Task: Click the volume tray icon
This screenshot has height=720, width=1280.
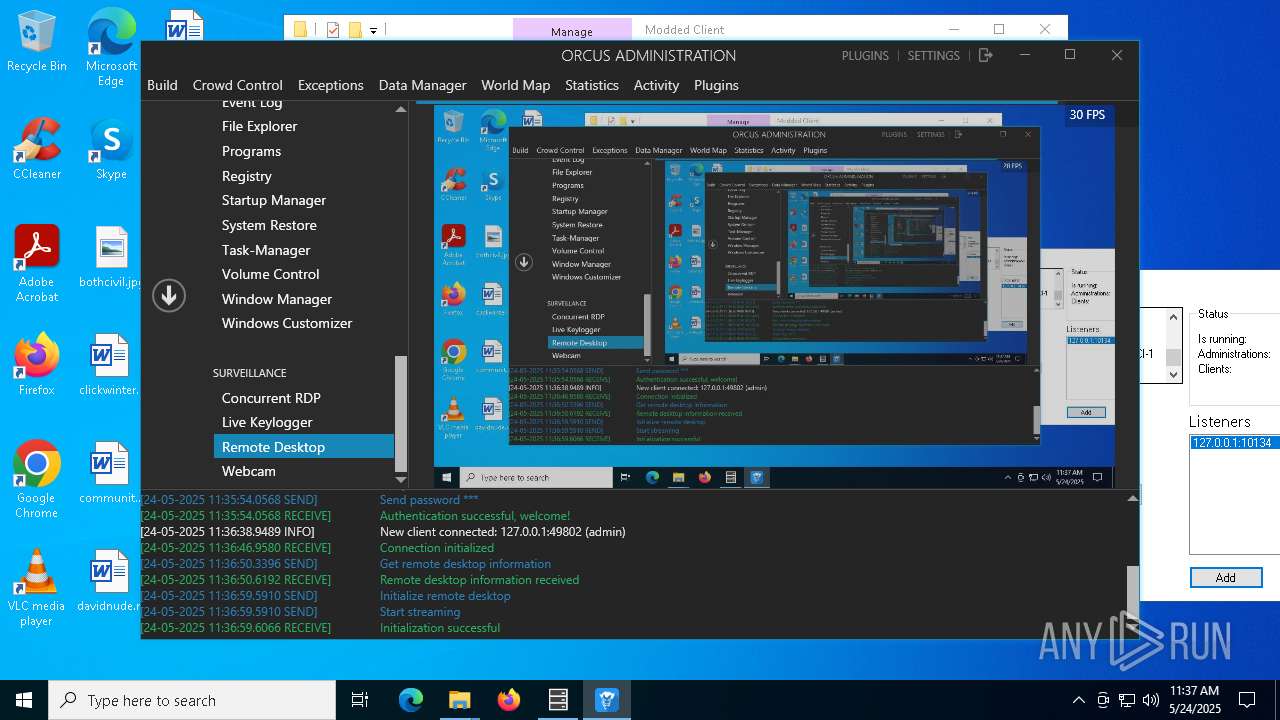Action: coord(1151,700)
